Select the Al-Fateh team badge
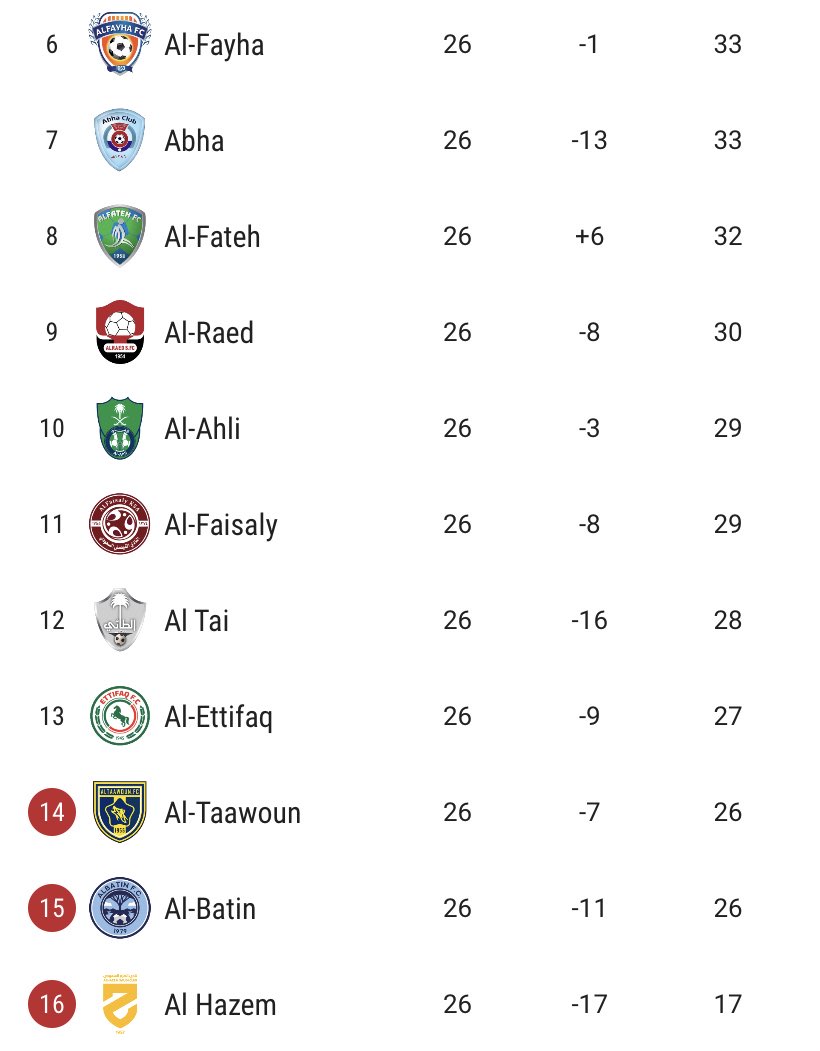Viewport: 820px width, 1051px height. pyautogui.click(x=119, y=236)
